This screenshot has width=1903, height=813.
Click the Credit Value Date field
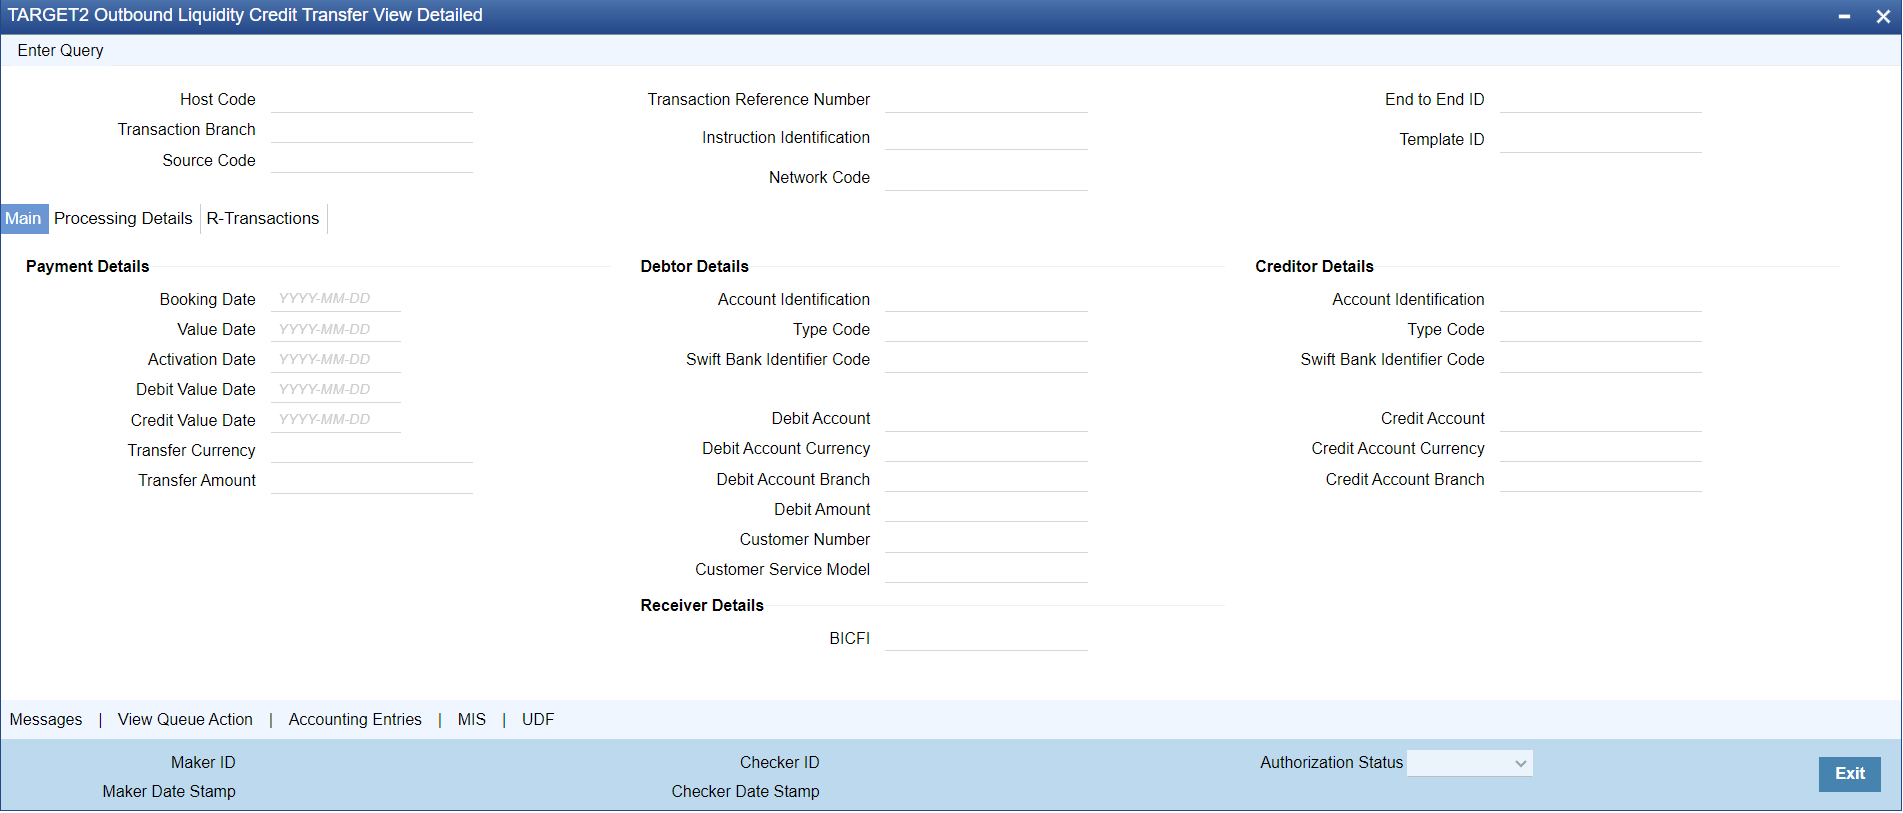[336, 420]
